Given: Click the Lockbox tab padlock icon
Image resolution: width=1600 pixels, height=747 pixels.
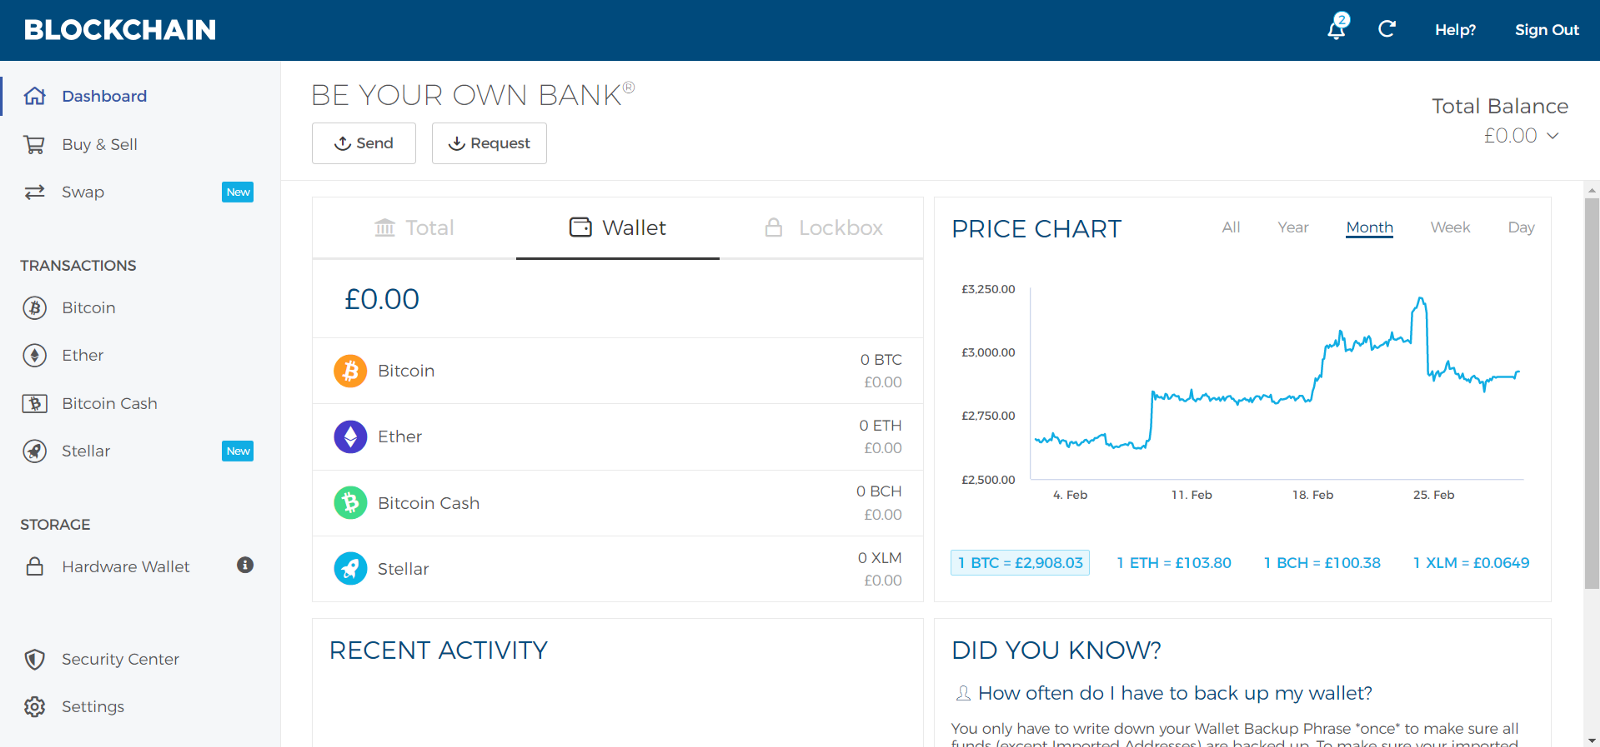Looking at the screenshot, I should click(774, 227).
